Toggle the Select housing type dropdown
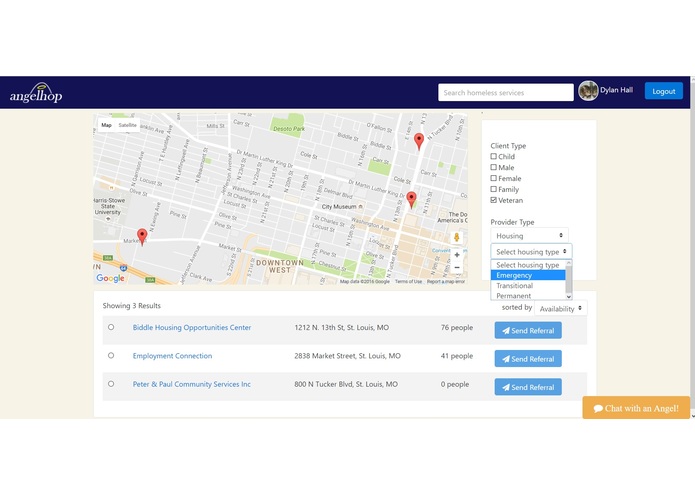The image size is (695, 494). pyautogui.click(x=531, y=252)
